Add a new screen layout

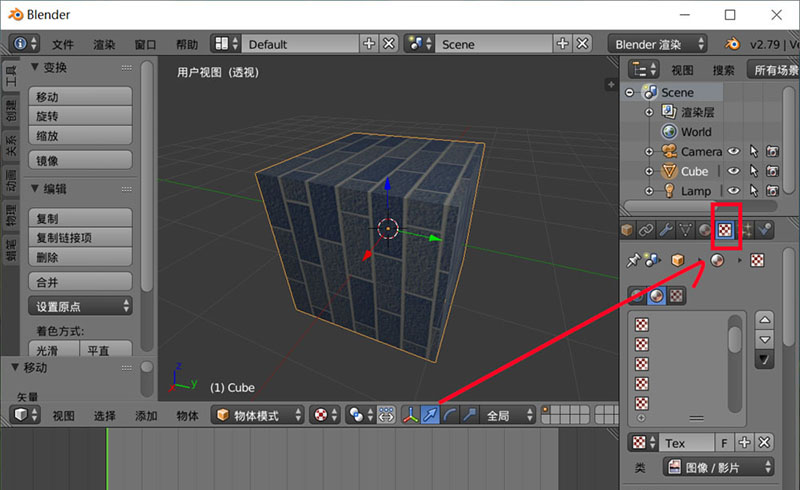click(369, 44)
